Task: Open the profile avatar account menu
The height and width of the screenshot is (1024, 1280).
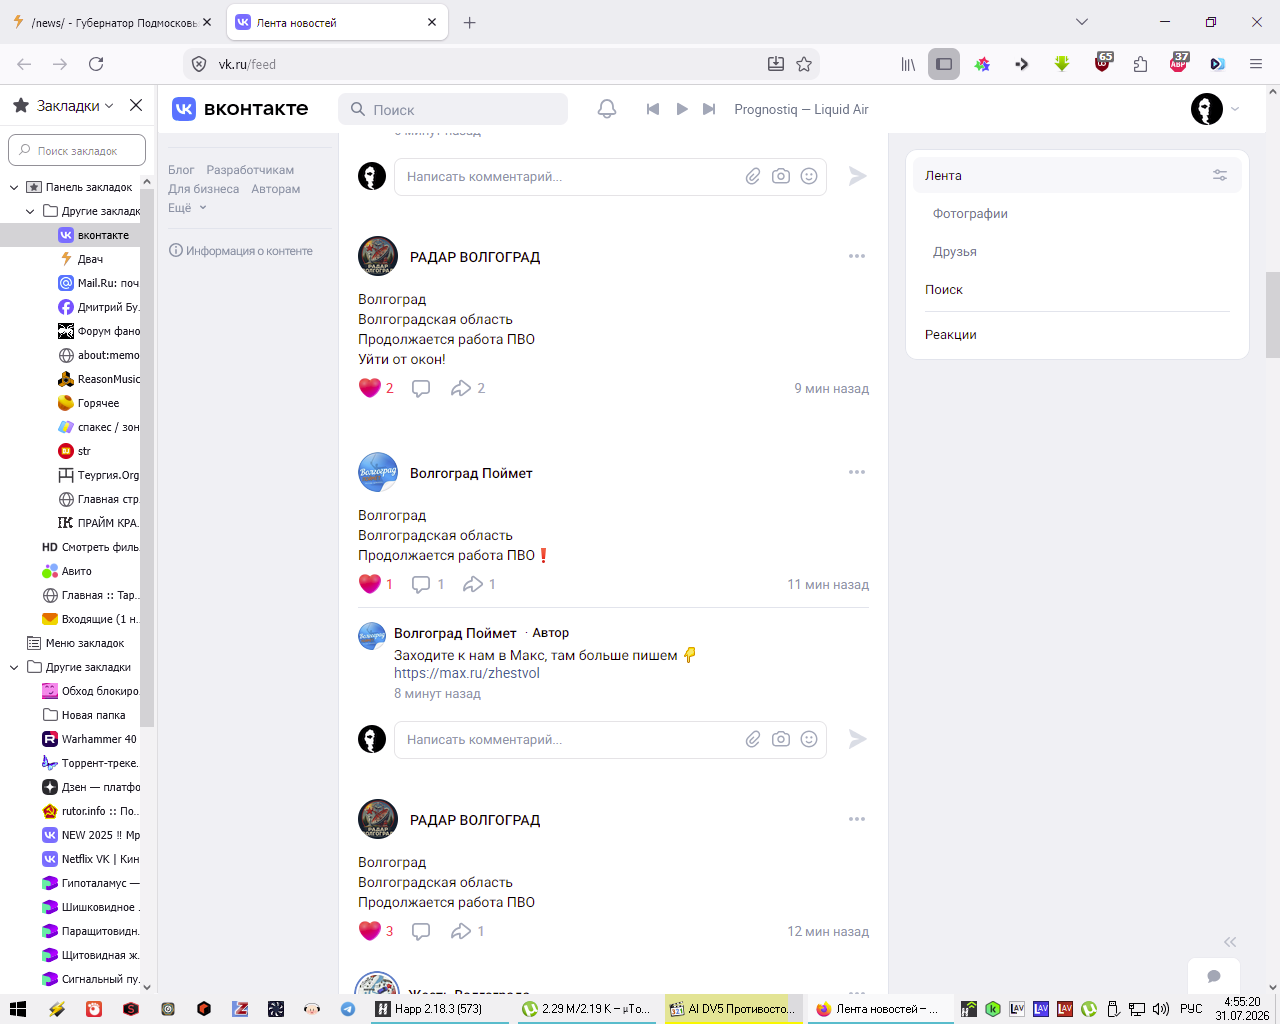Action: [1215, 109]
